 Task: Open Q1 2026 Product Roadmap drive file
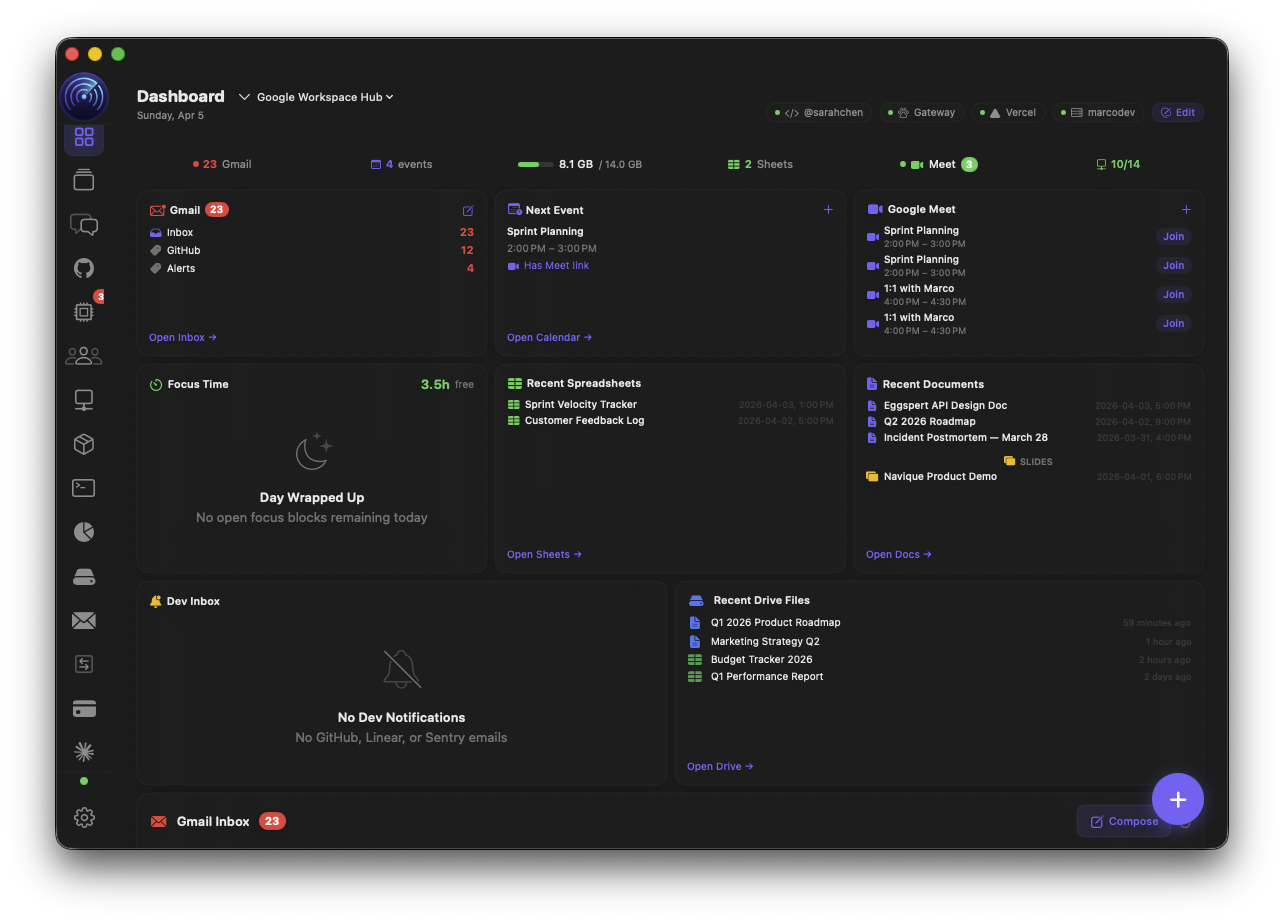(940, 623)
